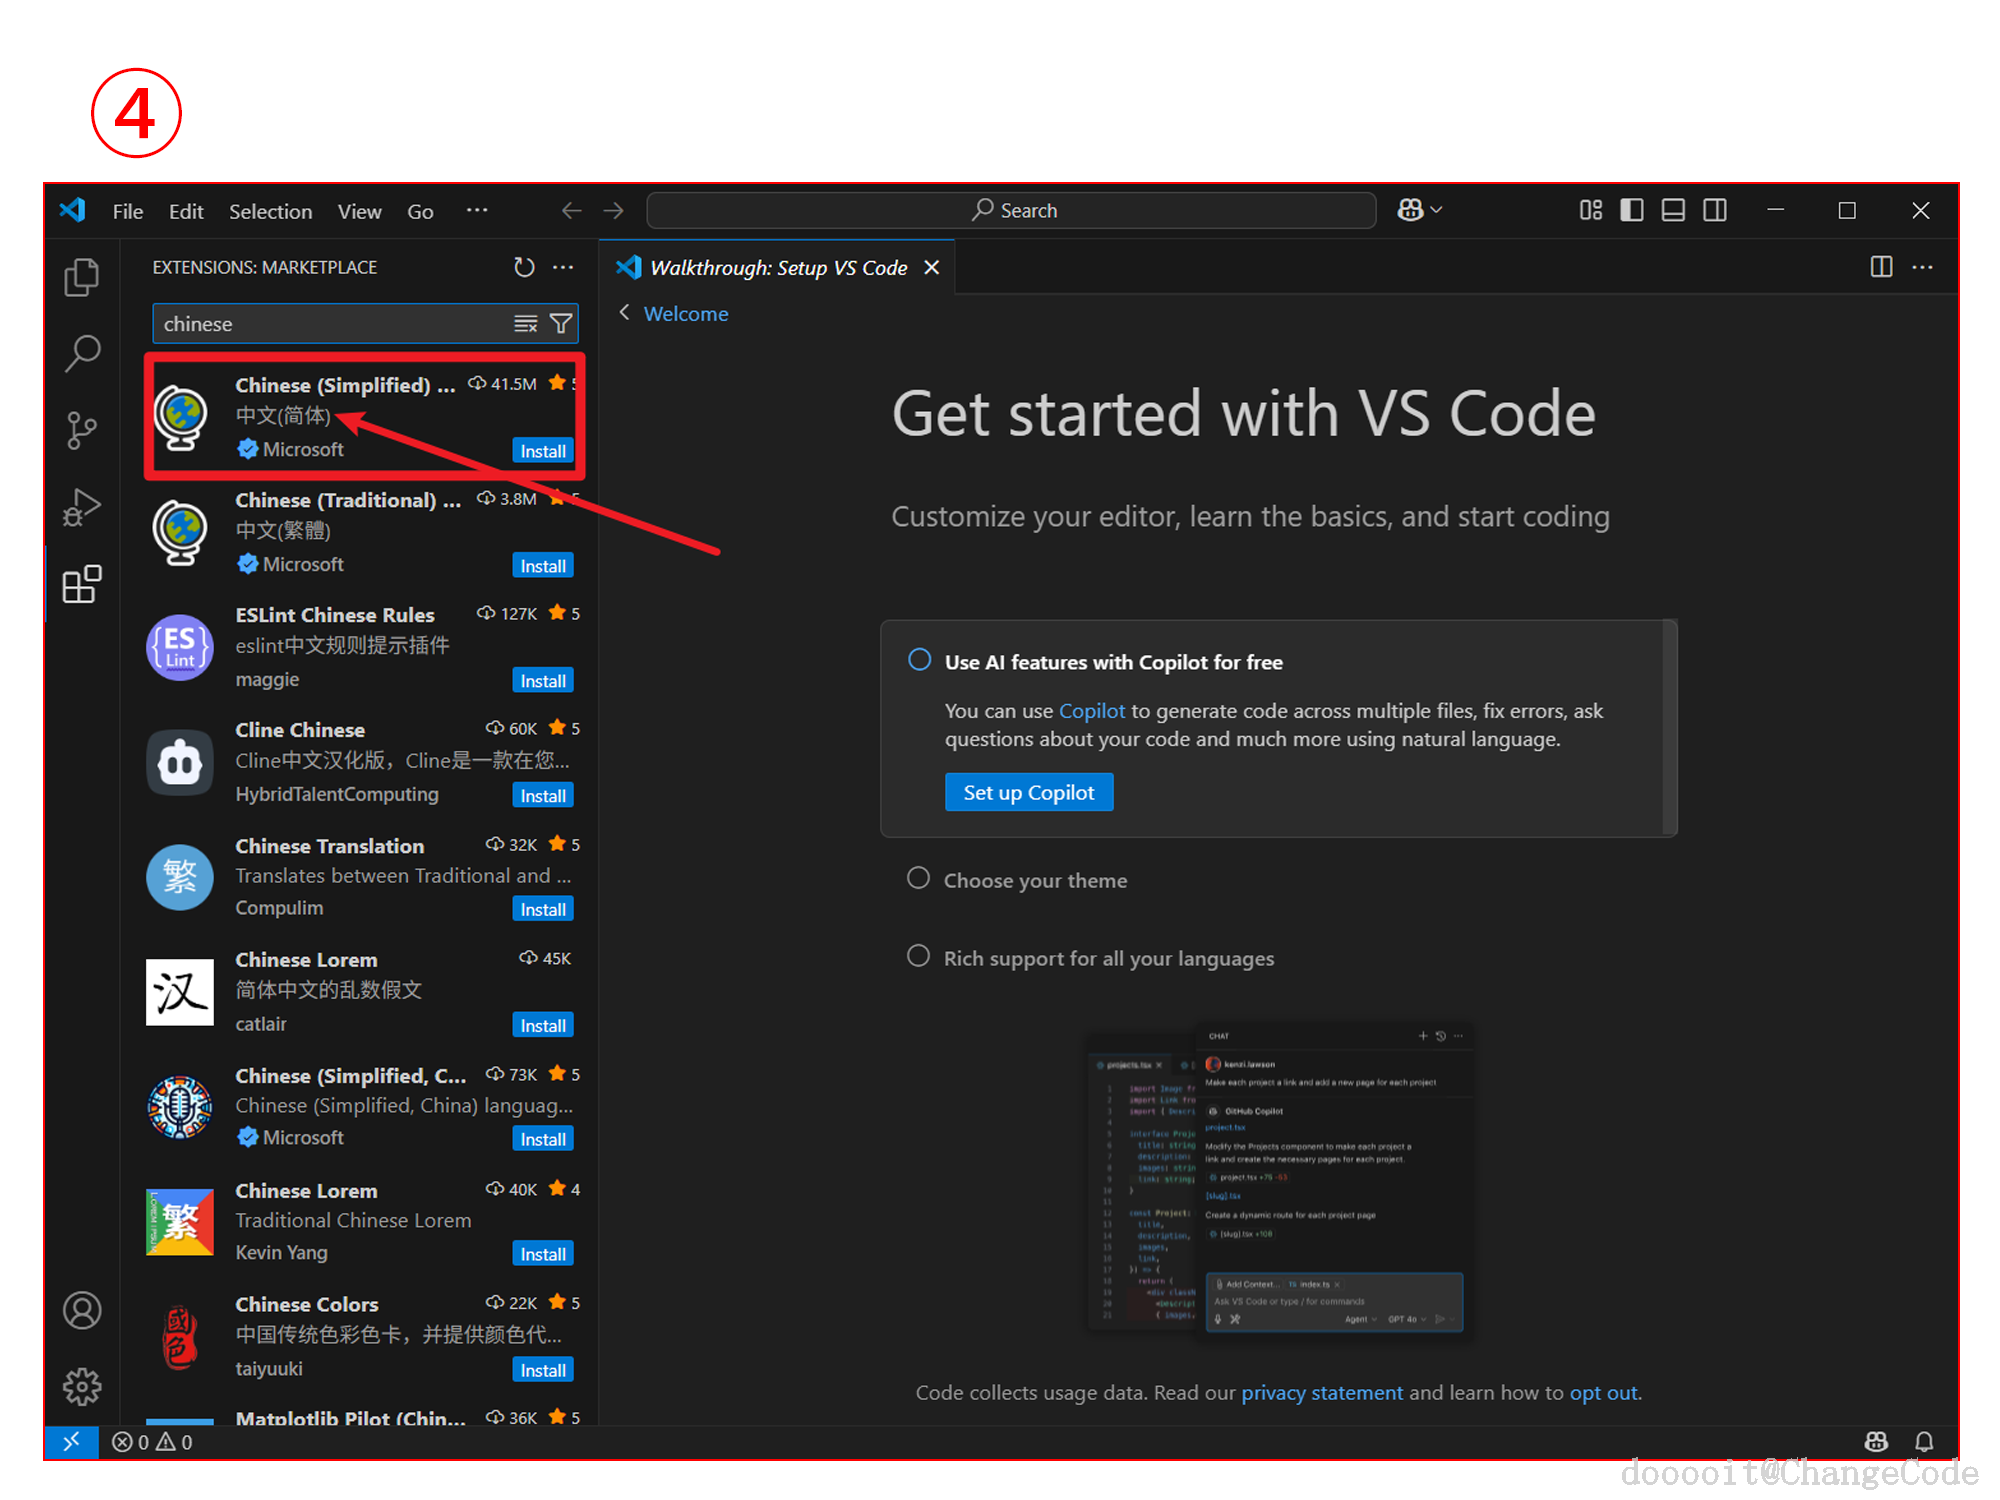Screen dimensions: 2000x1500
Task: Open the Manage gear icon
Action: point(82,1386)
